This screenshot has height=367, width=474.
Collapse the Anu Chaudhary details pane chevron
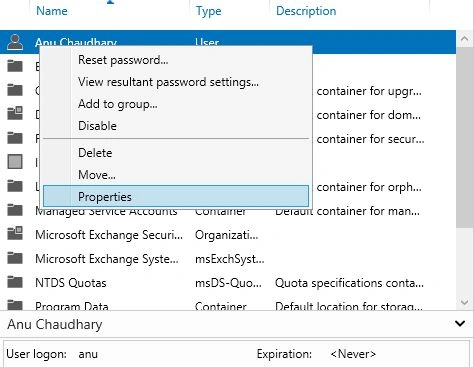click(460, 323)
